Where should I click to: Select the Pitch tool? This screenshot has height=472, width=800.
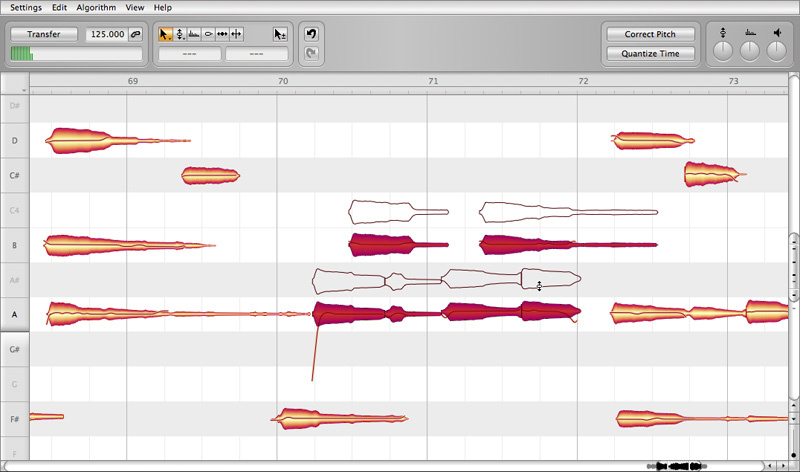pyautogui.click(x=180, y=34)
